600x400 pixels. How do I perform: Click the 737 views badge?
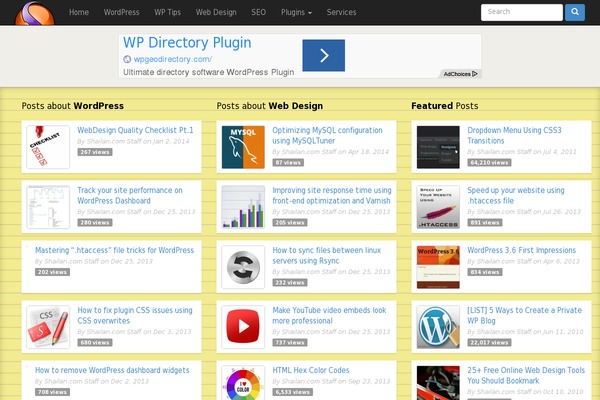(290, 343)
